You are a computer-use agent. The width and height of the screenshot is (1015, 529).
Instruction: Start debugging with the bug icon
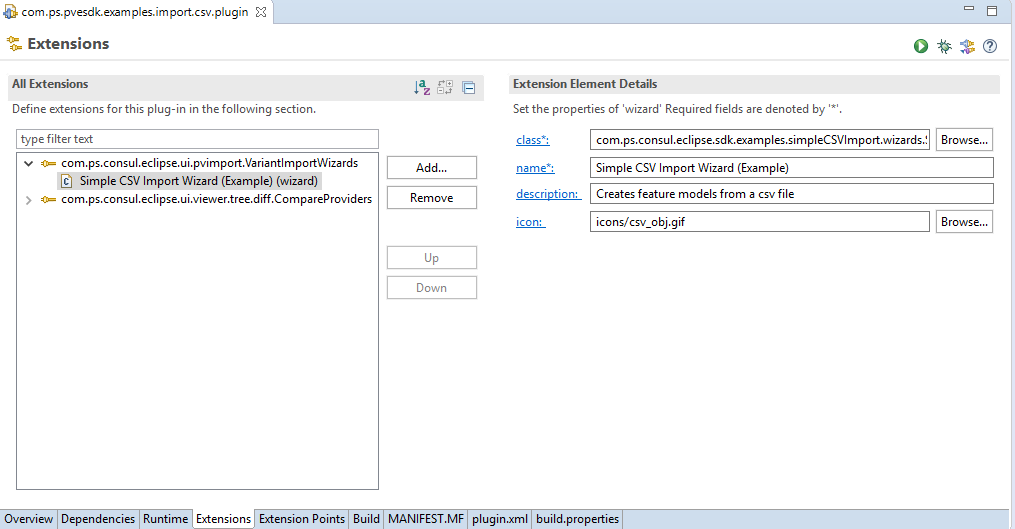(944, 46)
